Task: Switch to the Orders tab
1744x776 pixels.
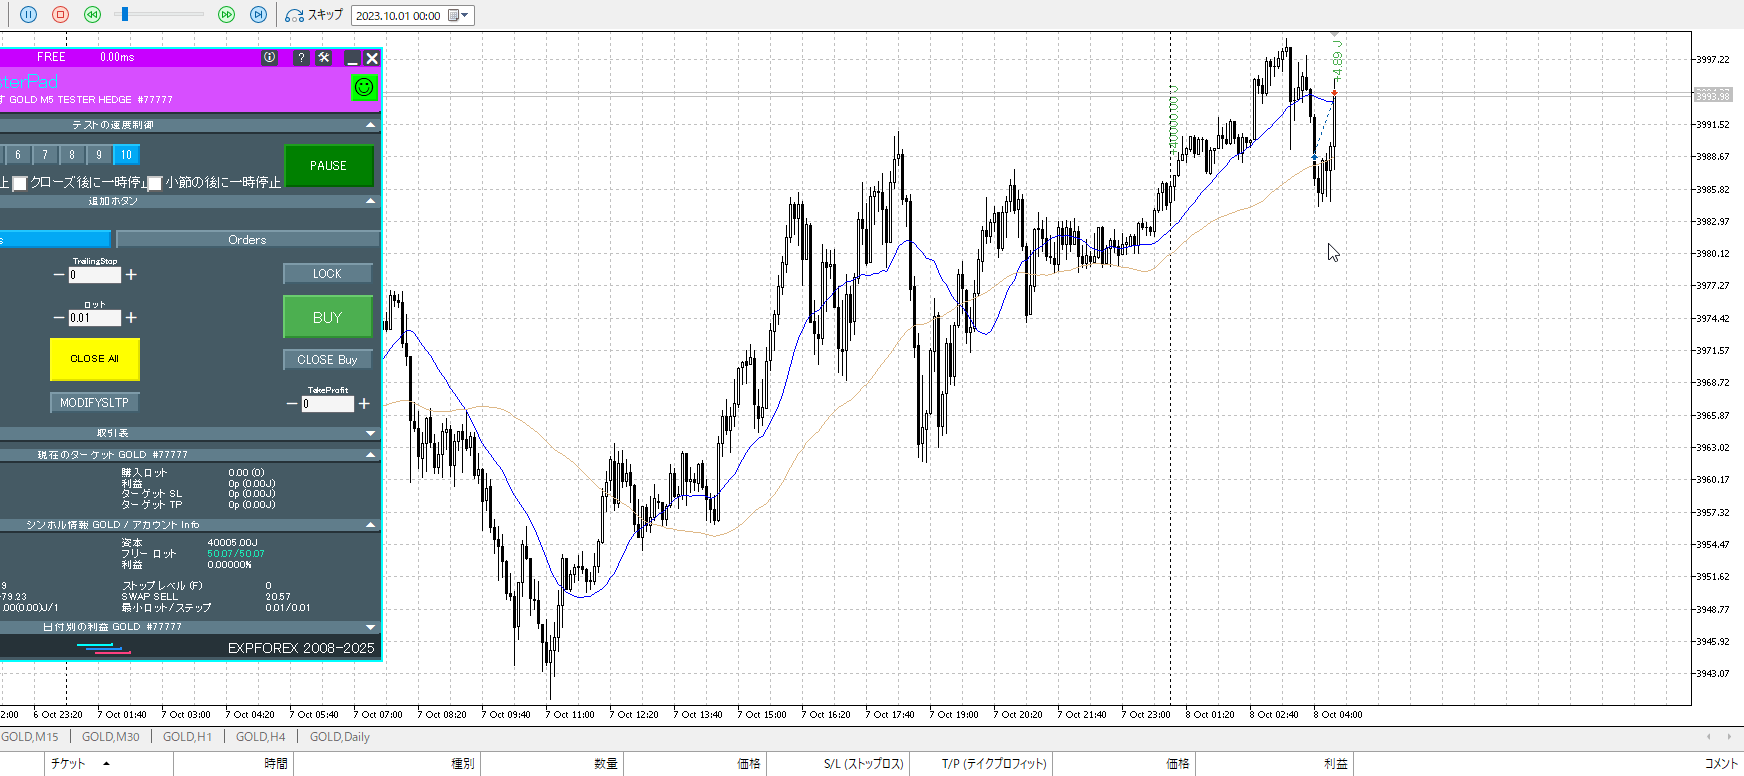Action: click(247, 240)
